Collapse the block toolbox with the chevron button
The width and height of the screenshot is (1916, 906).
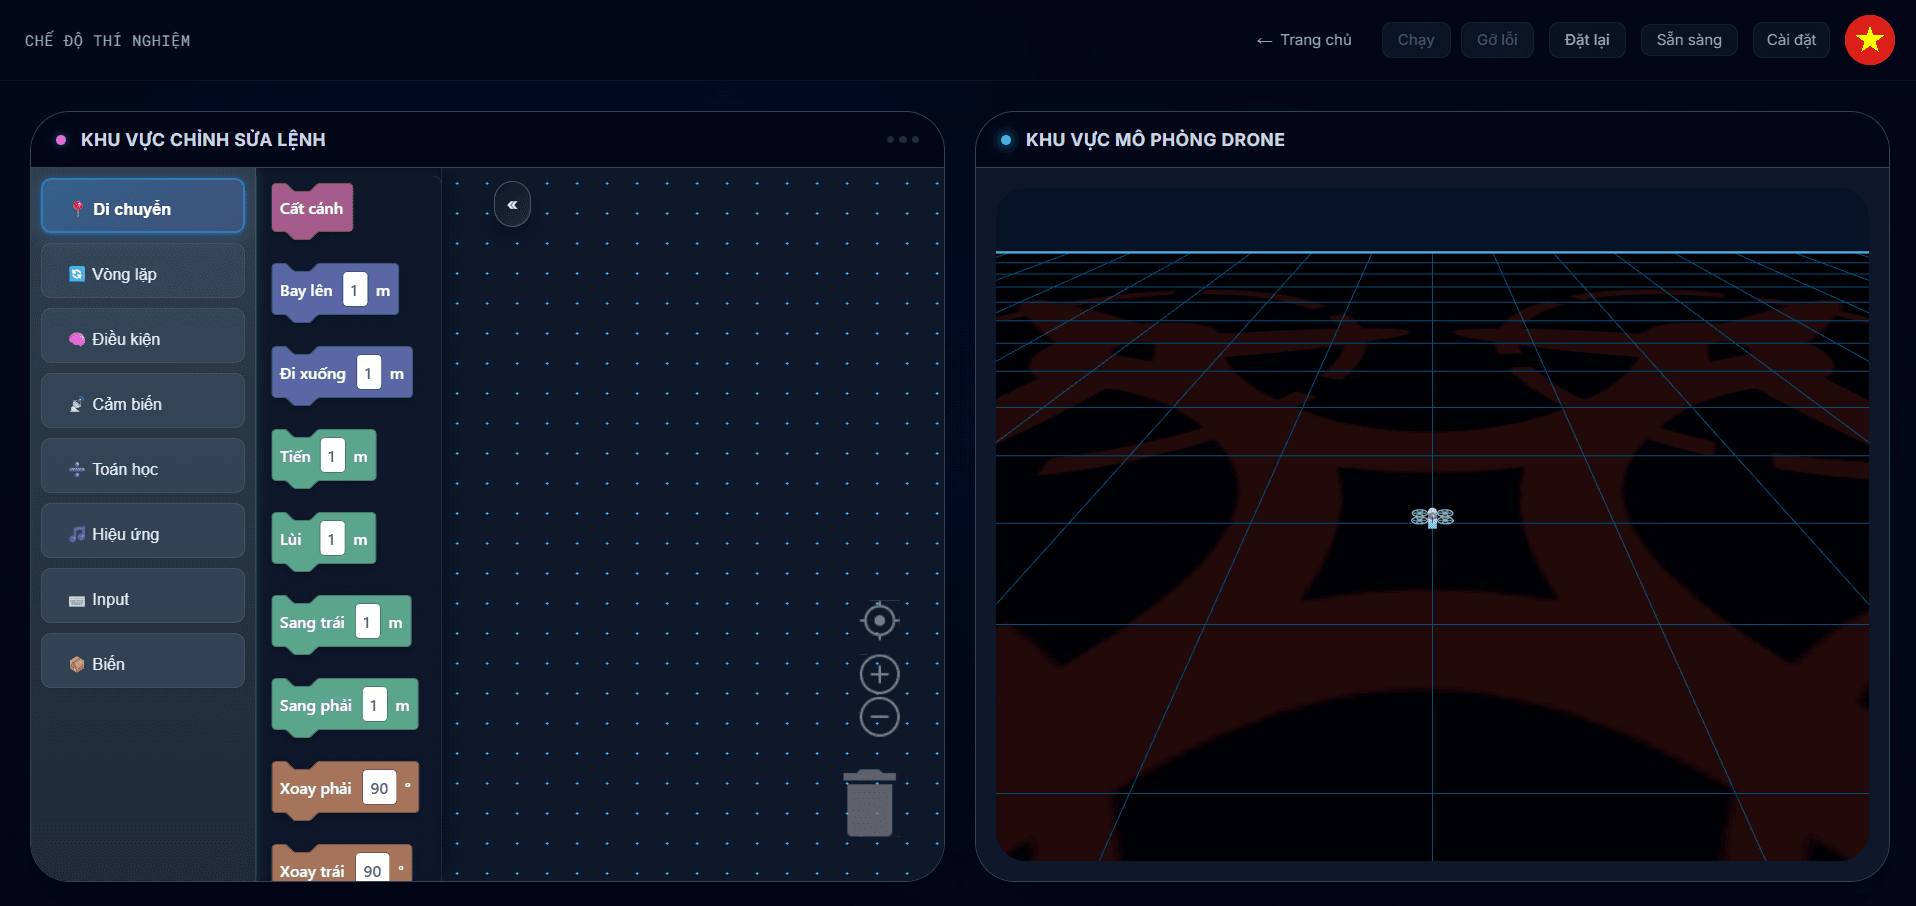click(512, 204)
